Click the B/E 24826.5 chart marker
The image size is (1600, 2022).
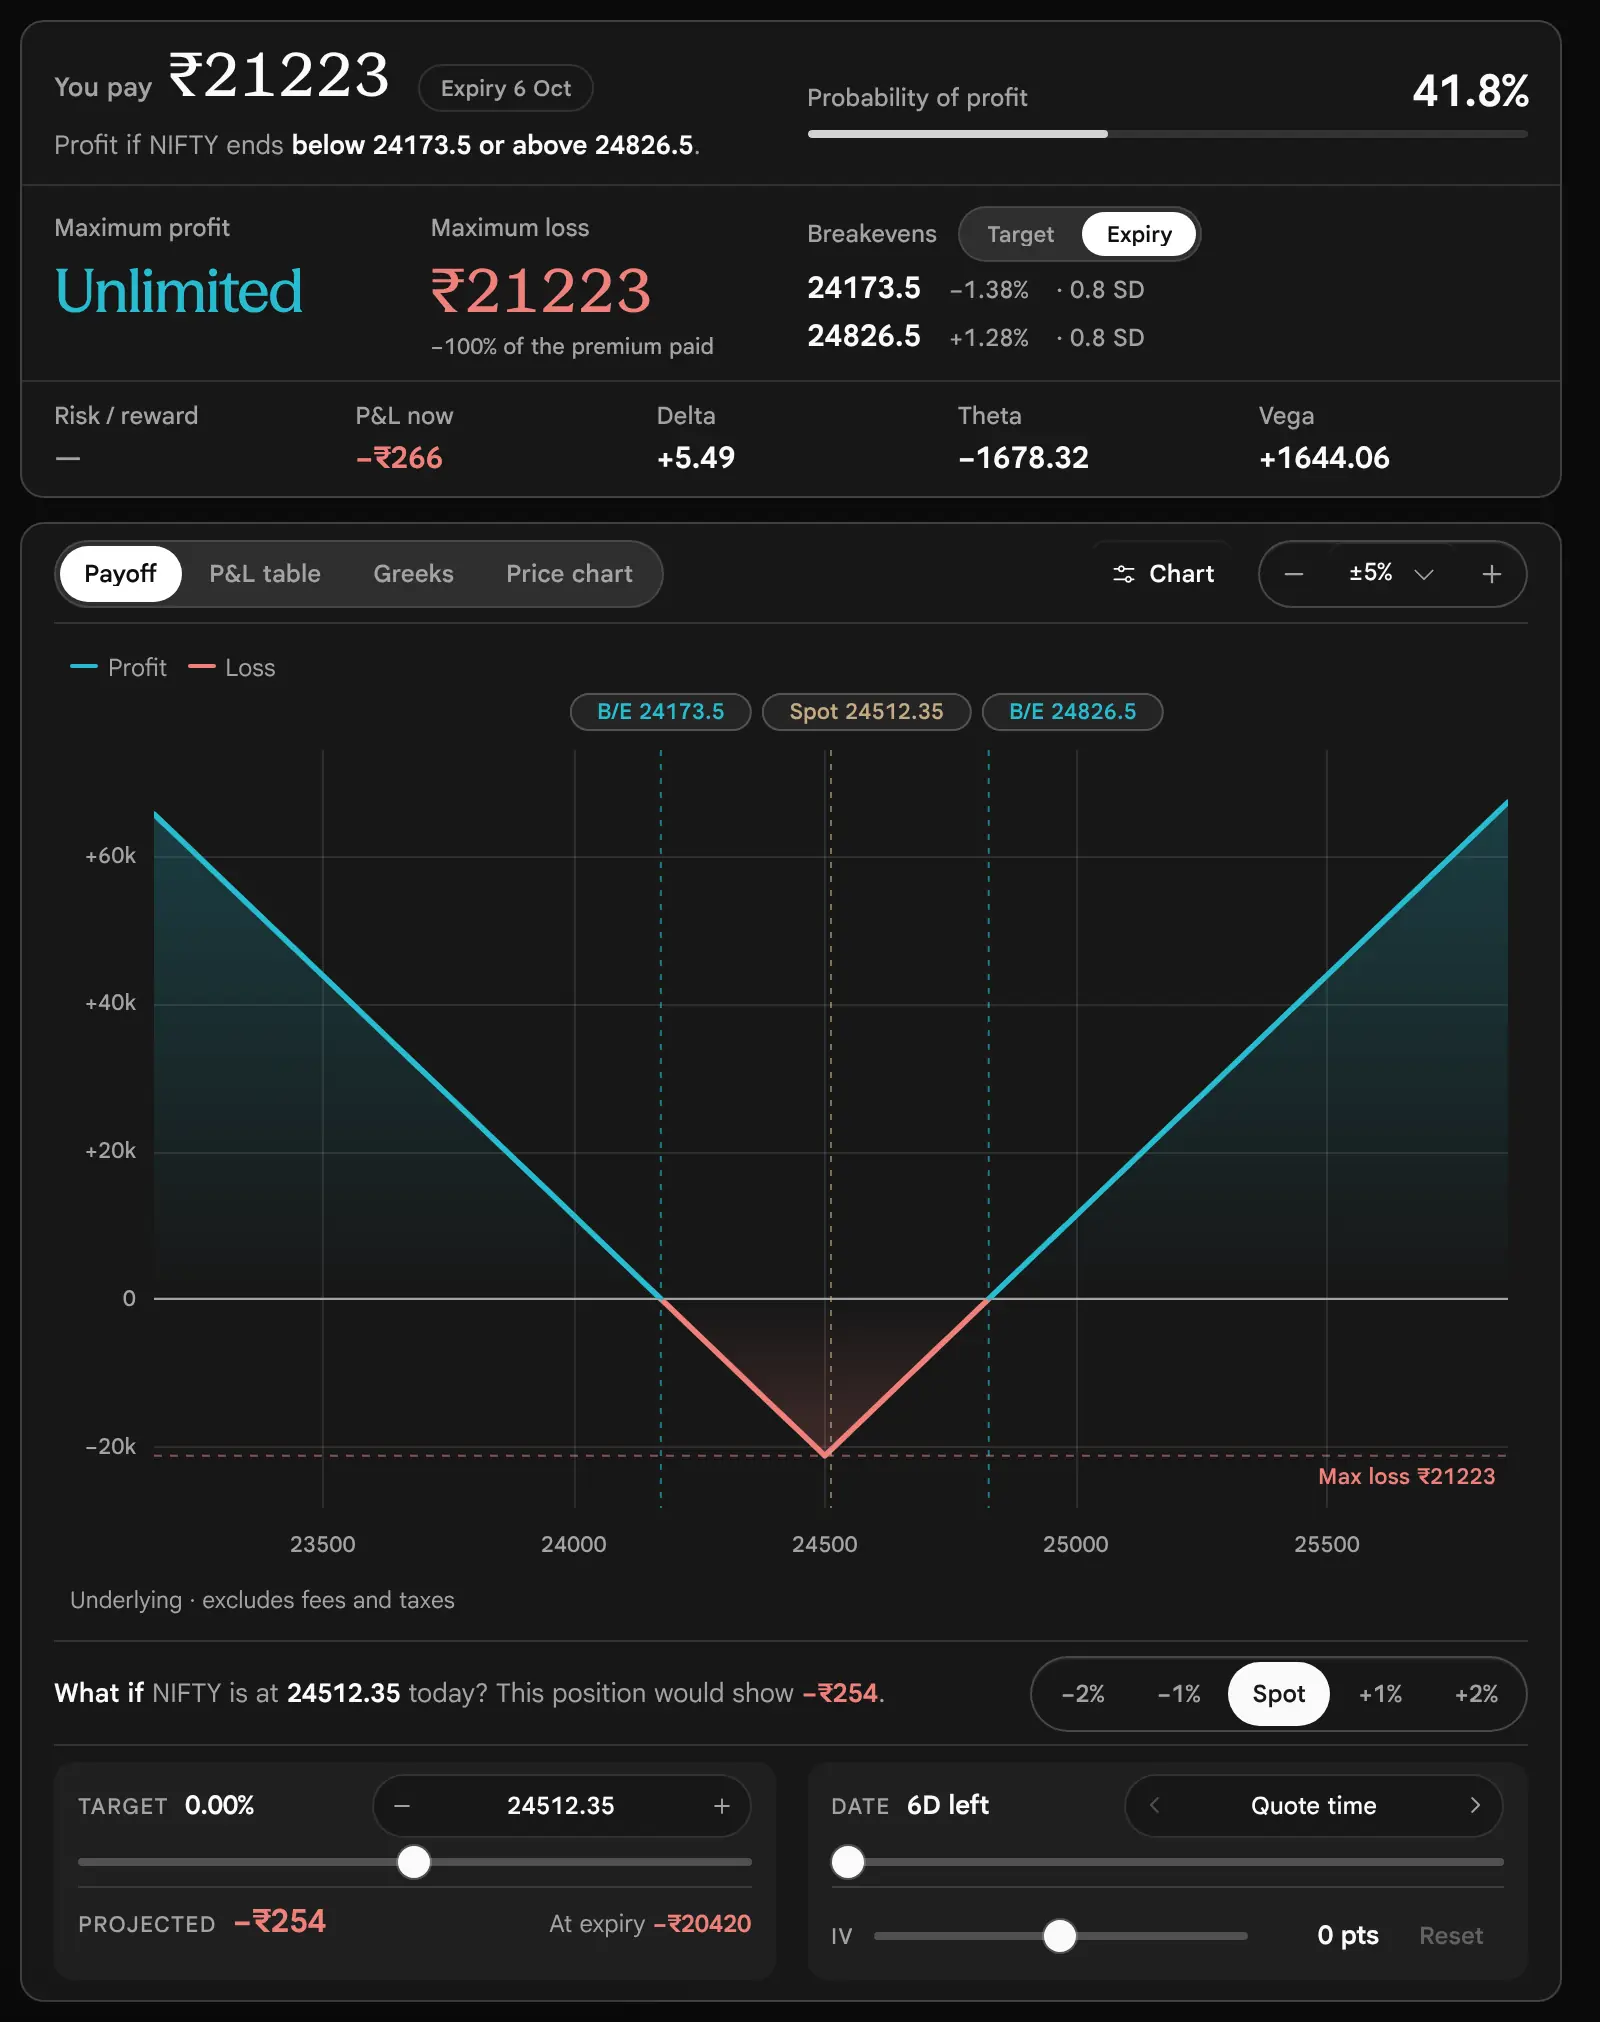click(1073, 712)
